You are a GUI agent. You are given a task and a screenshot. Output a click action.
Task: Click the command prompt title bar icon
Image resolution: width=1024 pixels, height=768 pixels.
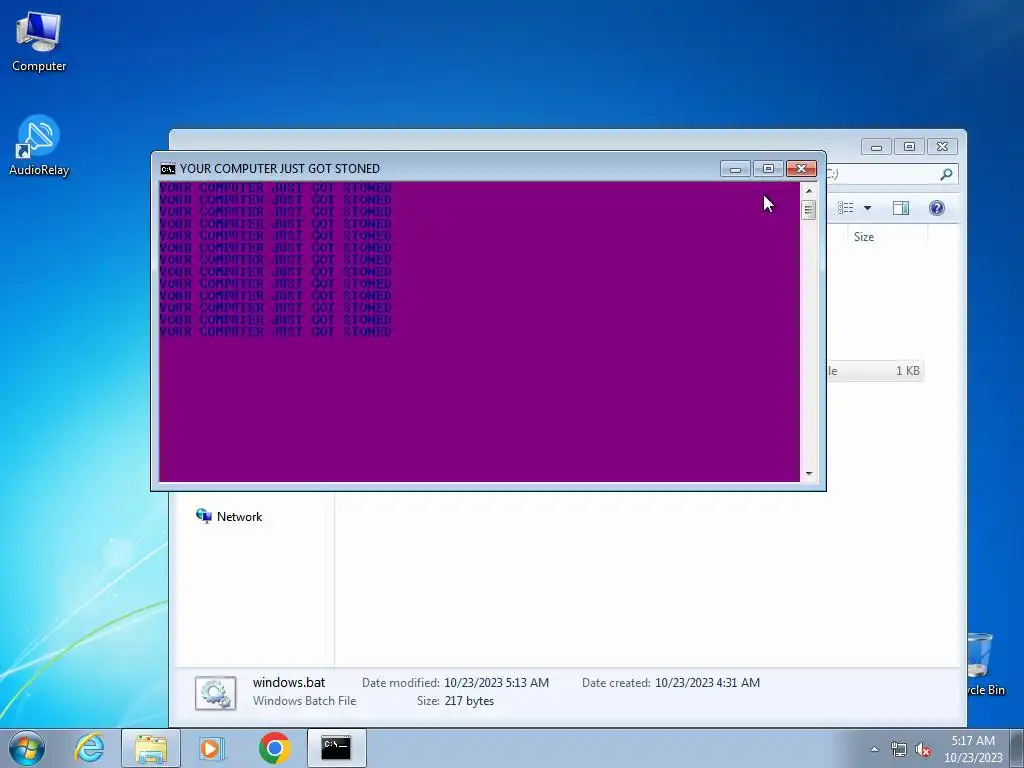point(168,169)
